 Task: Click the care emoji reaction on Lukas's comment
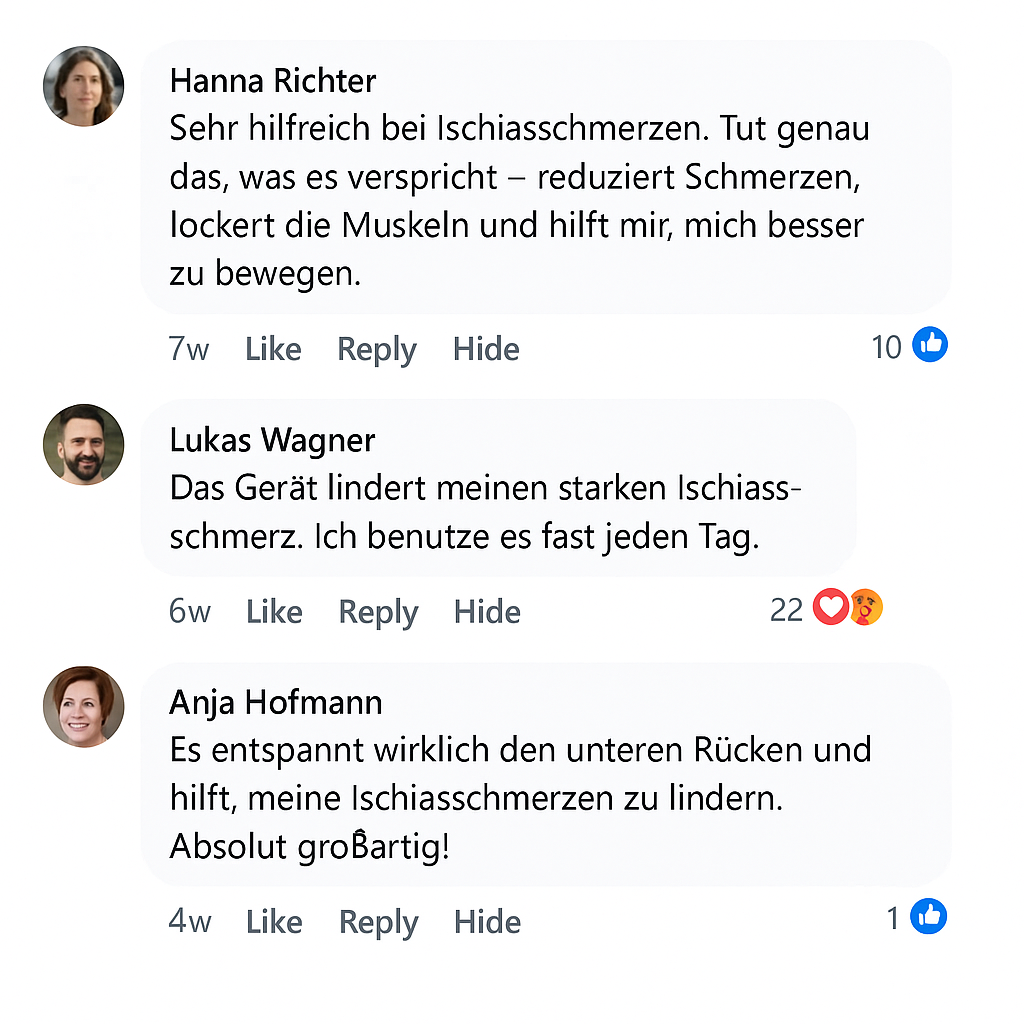(x=866, y=608)
